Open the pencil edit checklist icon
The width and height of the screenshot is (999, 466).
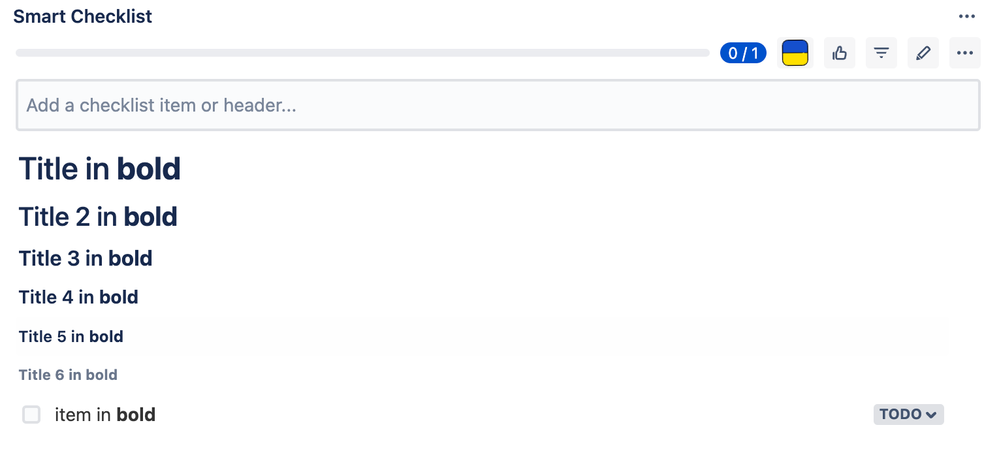coord(923,53)
